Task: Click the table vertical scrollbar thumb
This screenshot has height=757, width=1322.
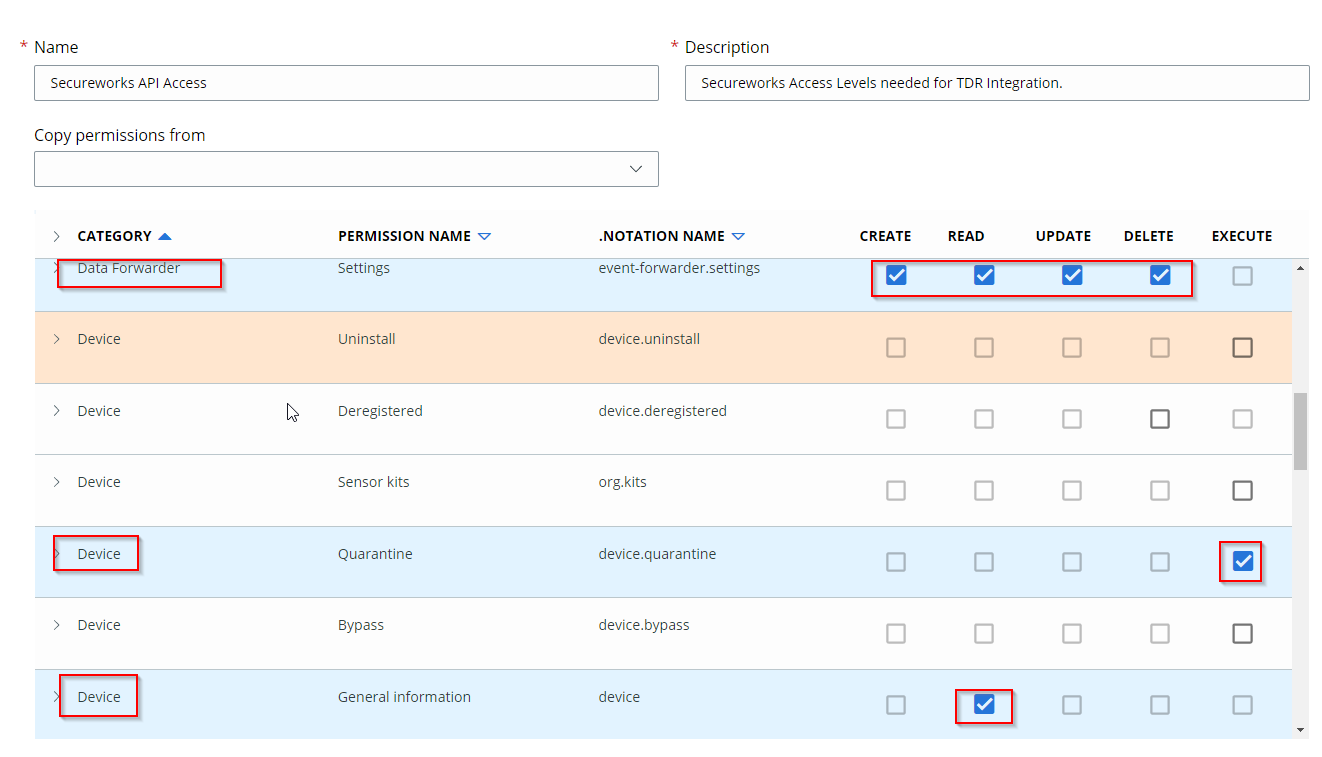Action: click(x=1300, y=431)
